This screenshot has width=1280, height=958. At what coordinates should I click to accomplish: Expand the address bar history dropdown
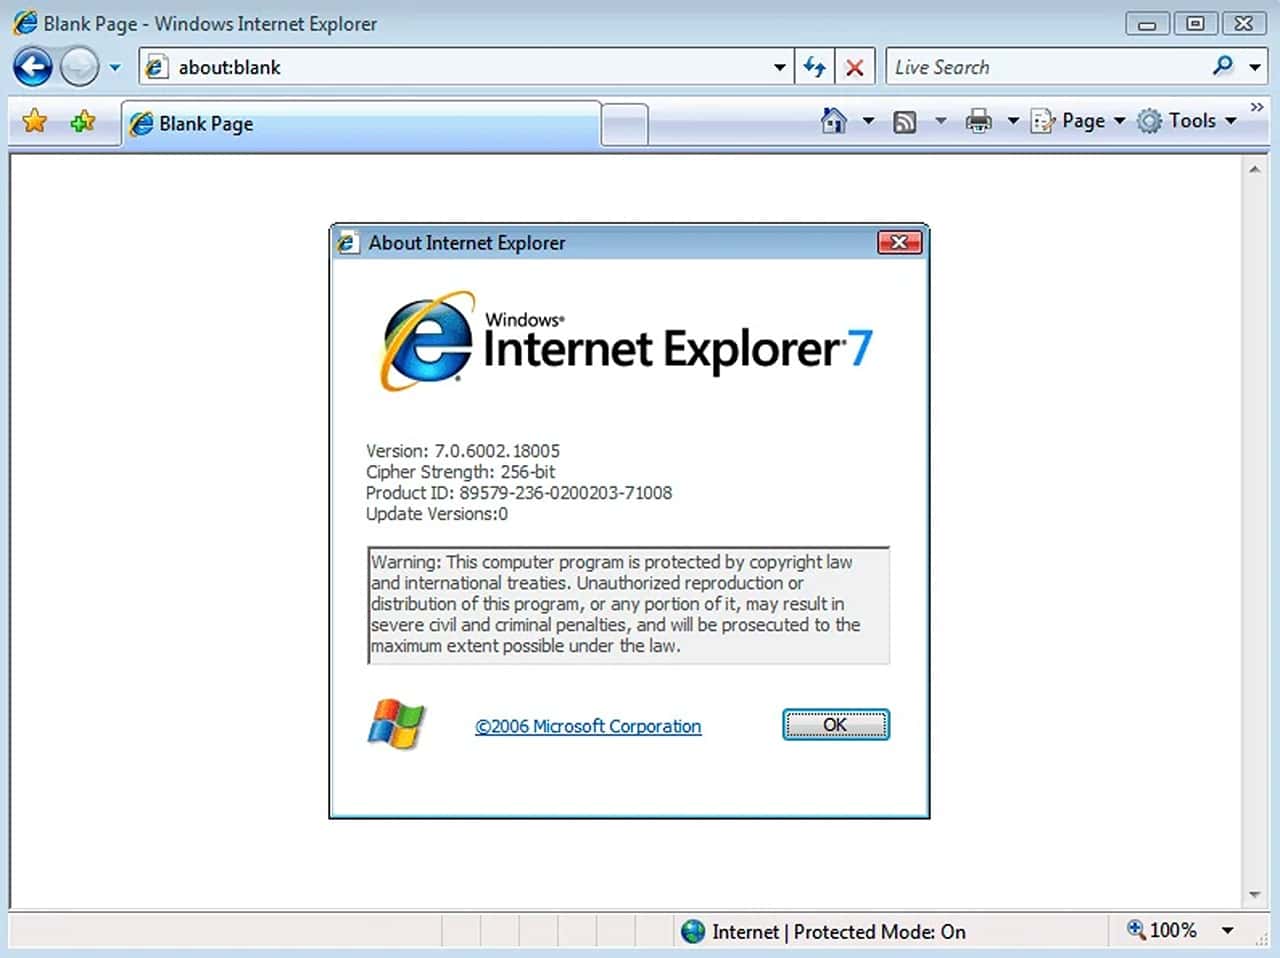click(780, 67)
